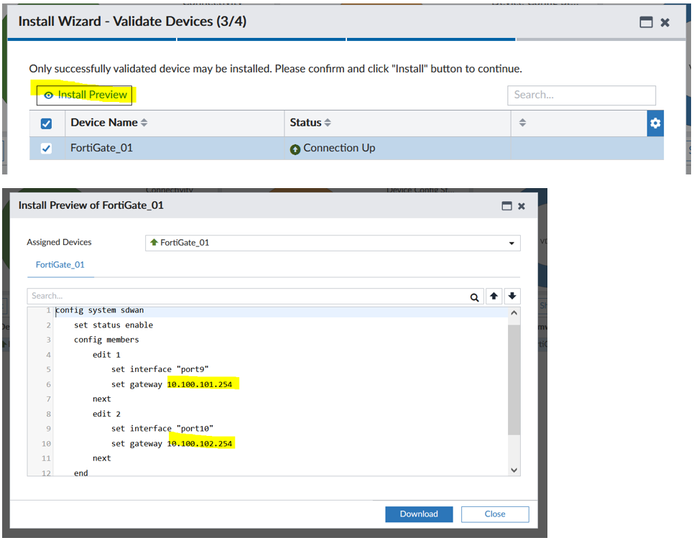Screen dimensions: 699x540
Task: Click the scroll up arrow of config preview
Action: 514,313
